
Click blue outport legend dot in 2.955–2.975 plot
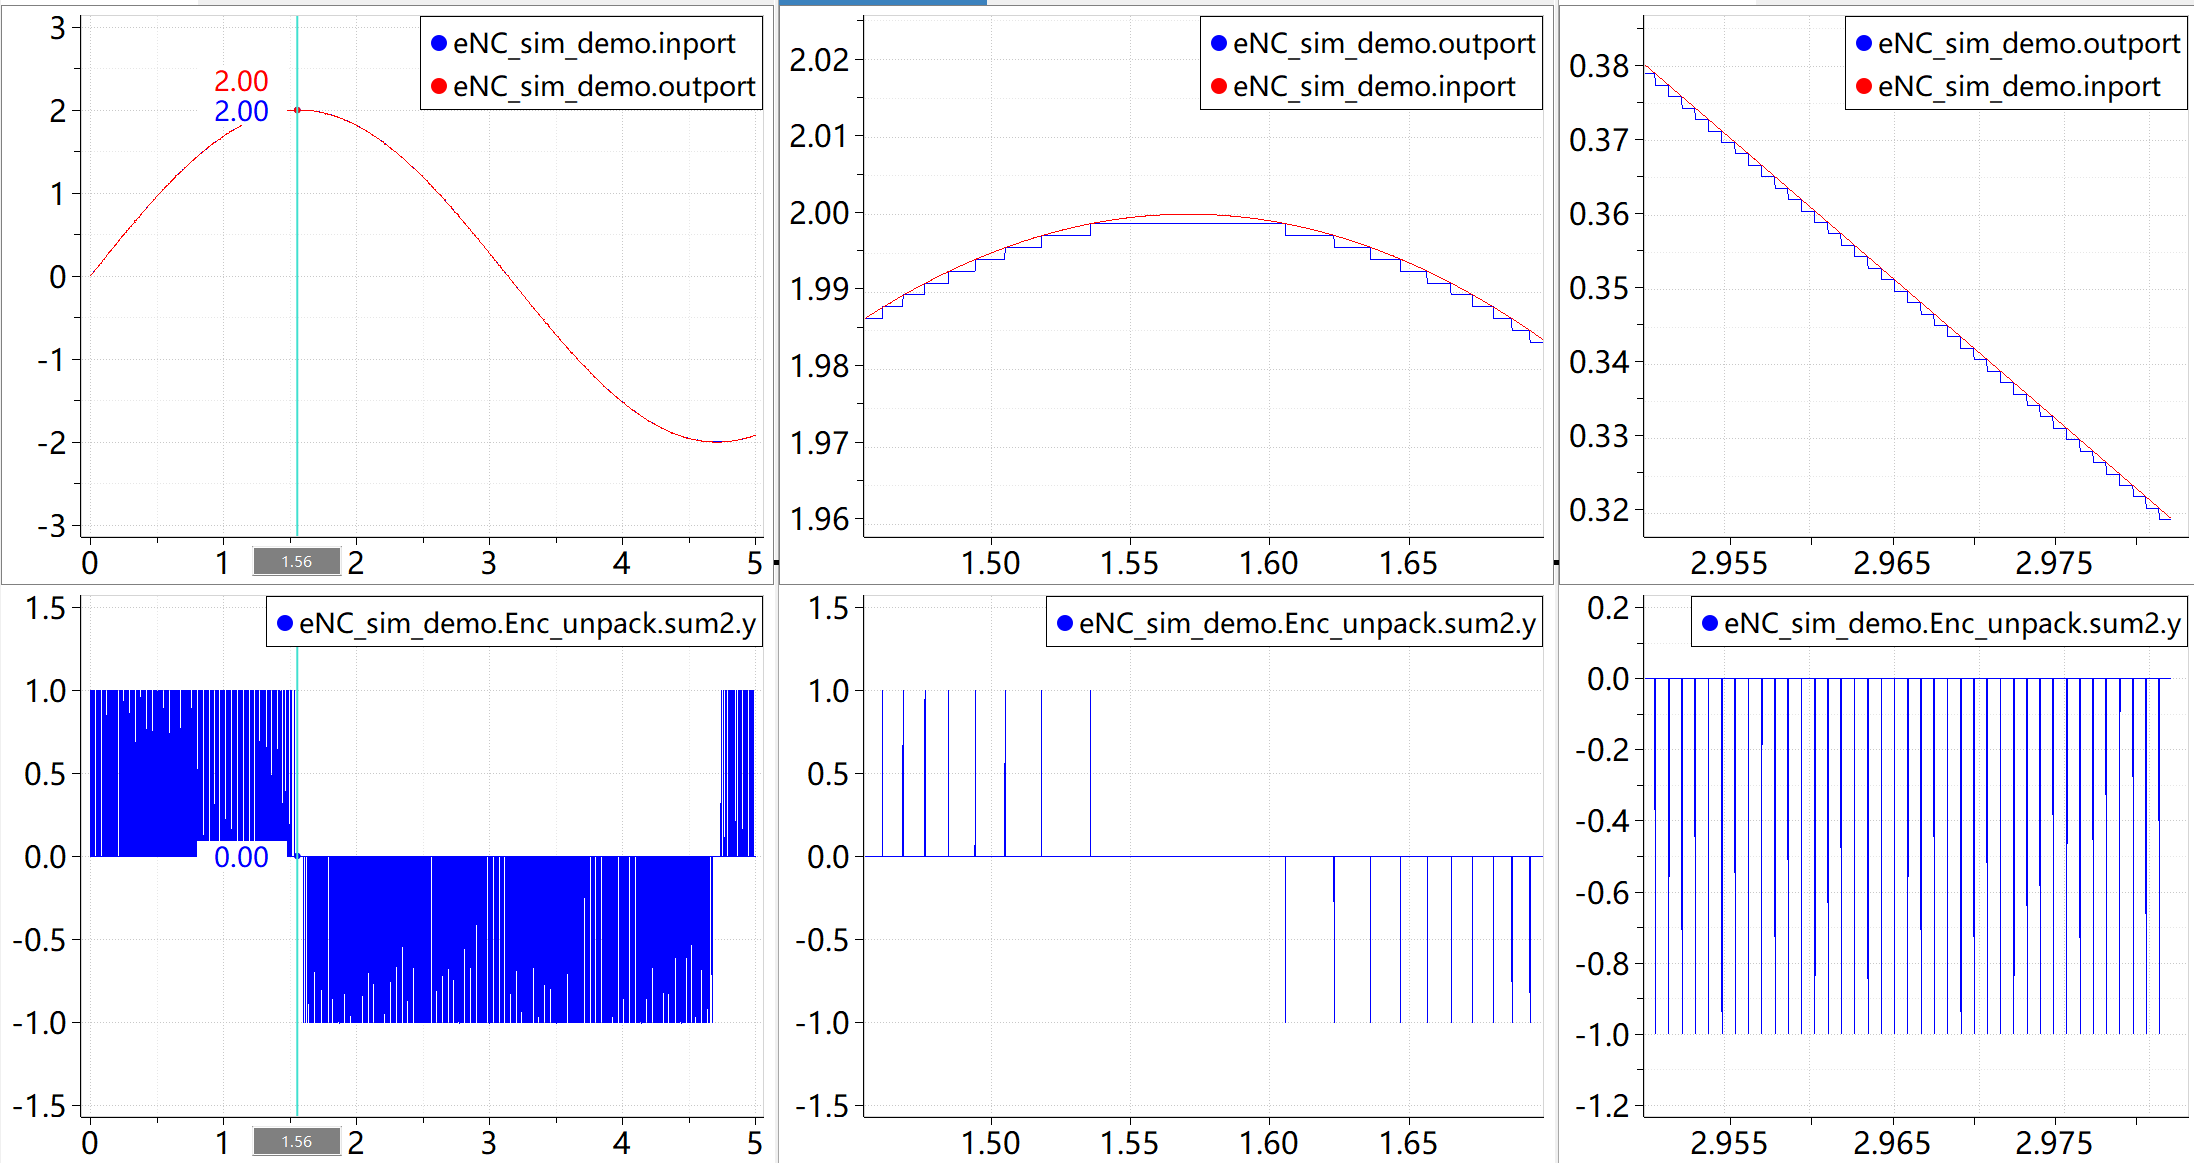(1863, 44)
